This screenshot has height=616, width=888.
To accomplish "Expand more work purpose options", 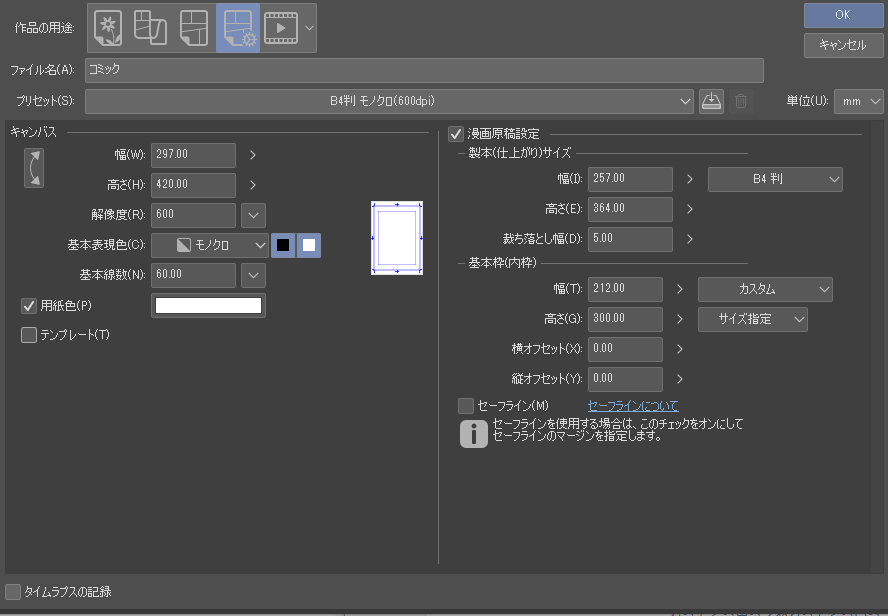I will (x=309, y=28).
